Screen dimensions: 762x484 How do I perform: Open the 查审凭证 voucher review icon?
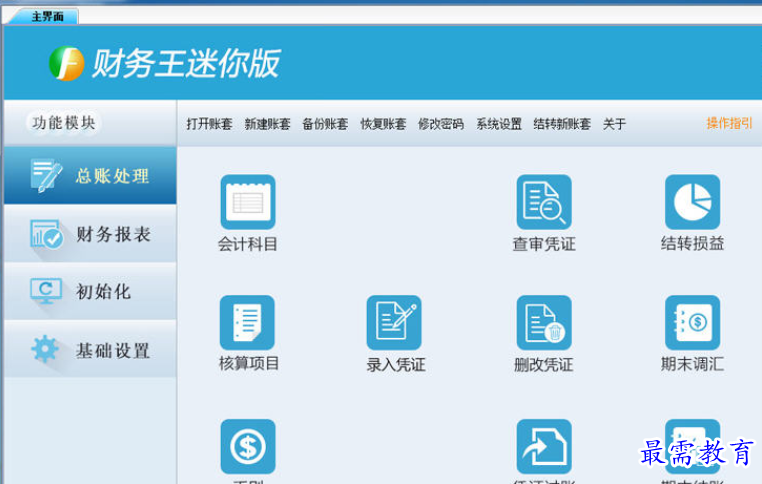[x=544, y=202]
